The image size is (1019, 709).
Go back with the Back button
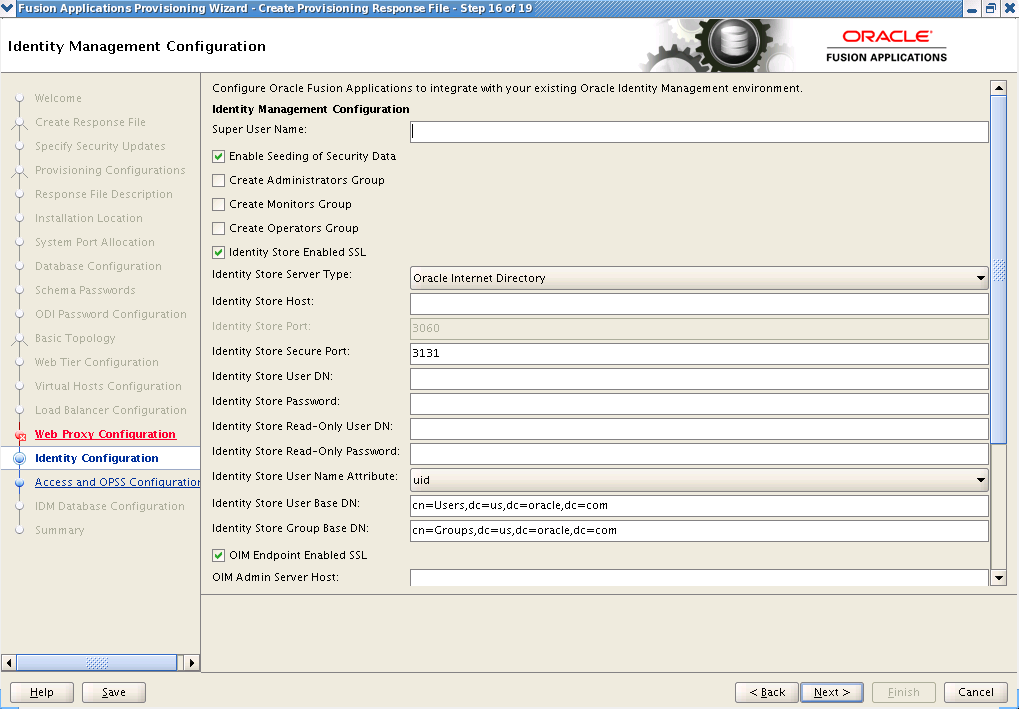pyautogui.click(x=767, y=693)
